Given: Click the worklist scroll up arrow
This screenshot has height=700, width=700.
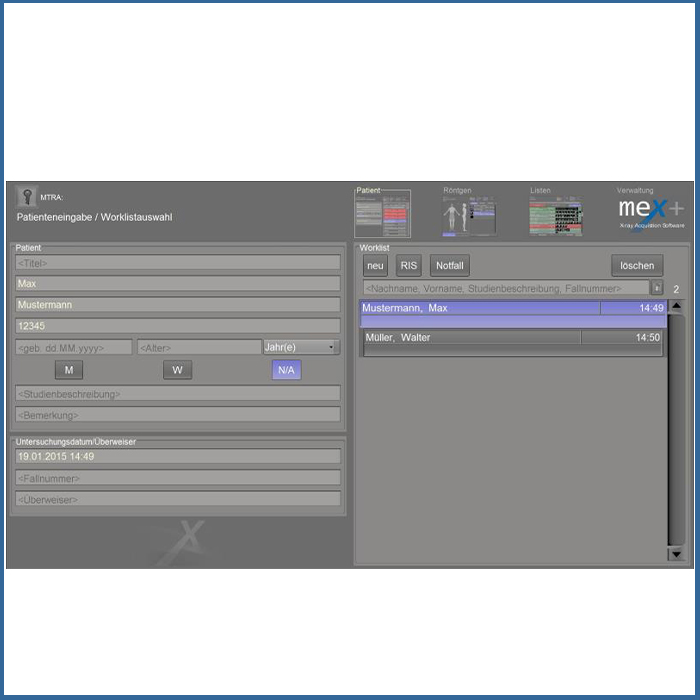Looking at the screenshot, I should click(x=676, y=308).
